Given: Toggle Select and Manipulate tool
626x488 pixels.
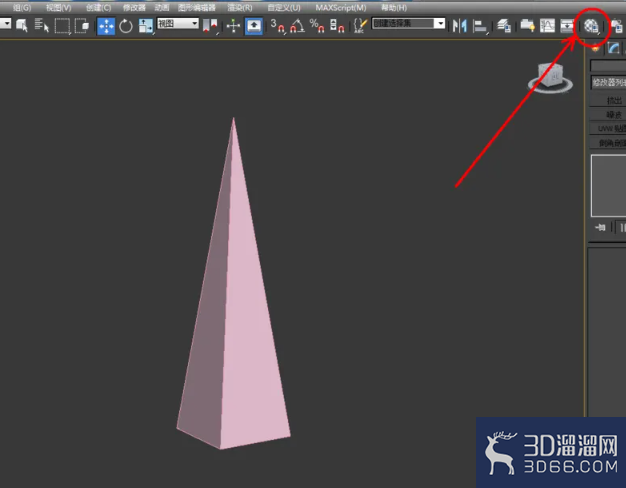Looking at the screenshot, I should (x=233, y=26).
